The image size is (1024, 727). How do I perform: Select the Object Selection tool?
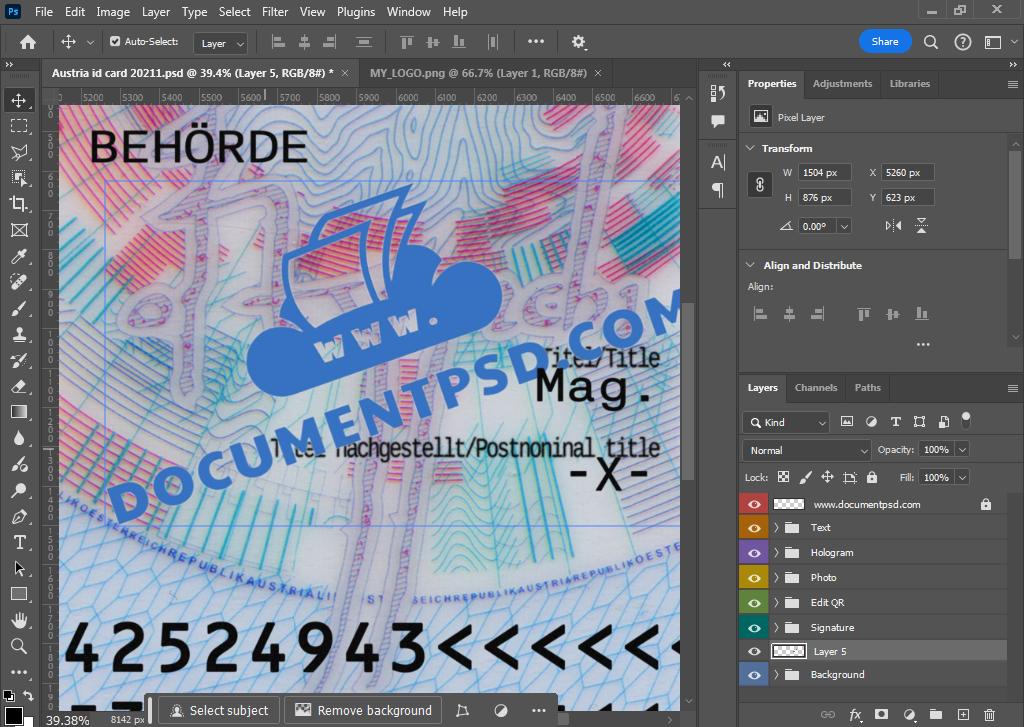pos(19,178)
